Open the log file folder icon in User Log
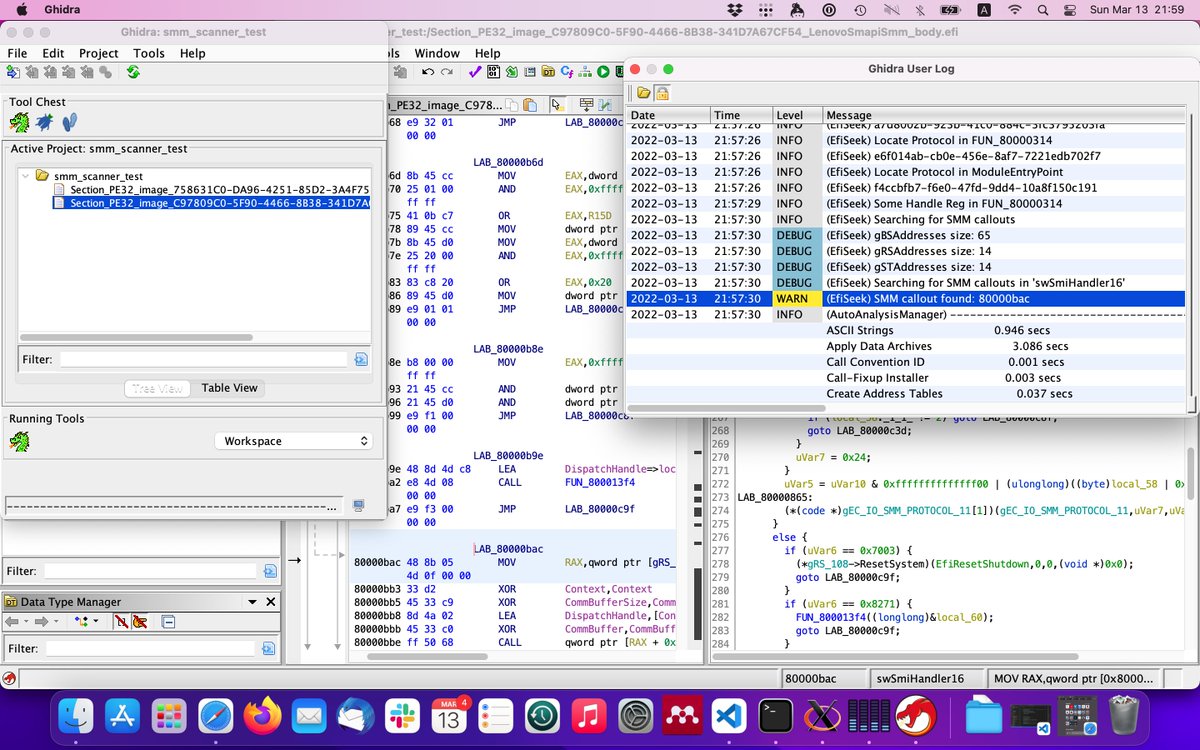The height and width of the screenshot is (750, 1200). 644,93
